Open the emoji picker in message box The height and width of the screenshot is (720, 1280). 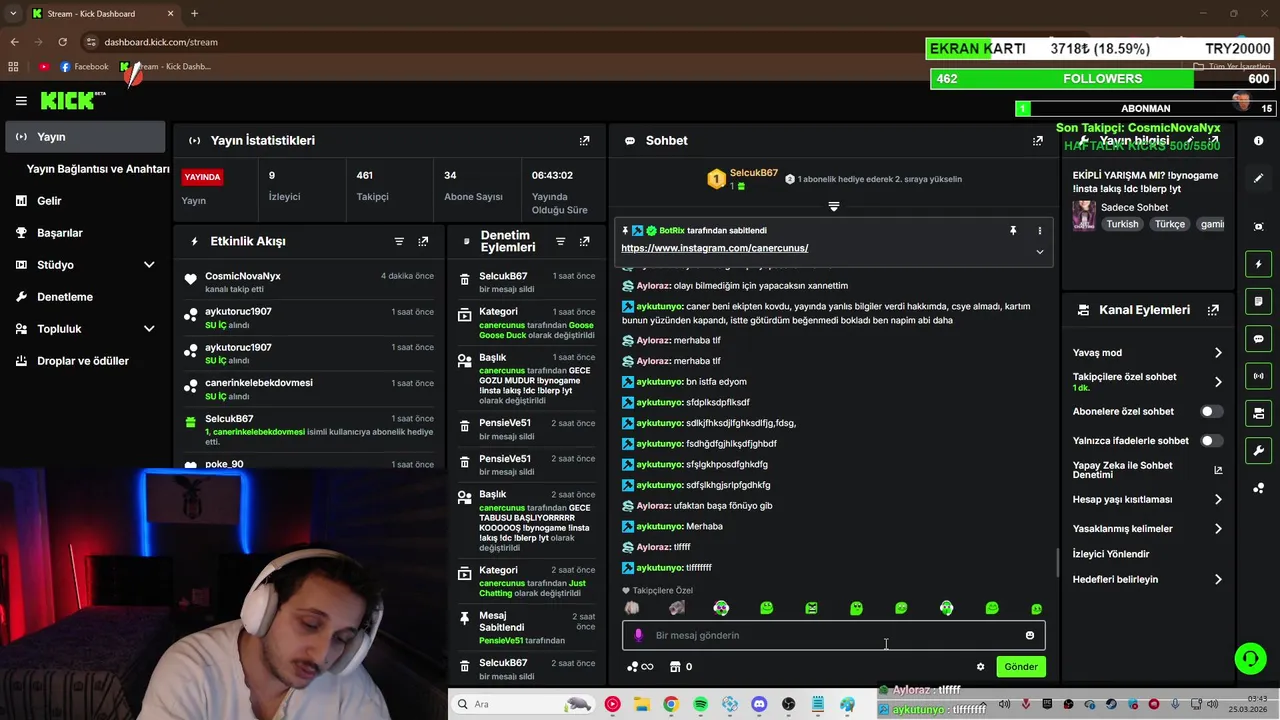click(x=1030, y=635)
